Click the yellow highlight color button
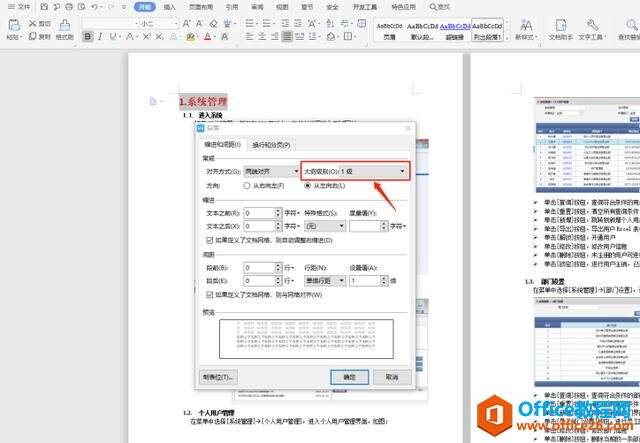 pyautogui.click(x=190, y=37)
